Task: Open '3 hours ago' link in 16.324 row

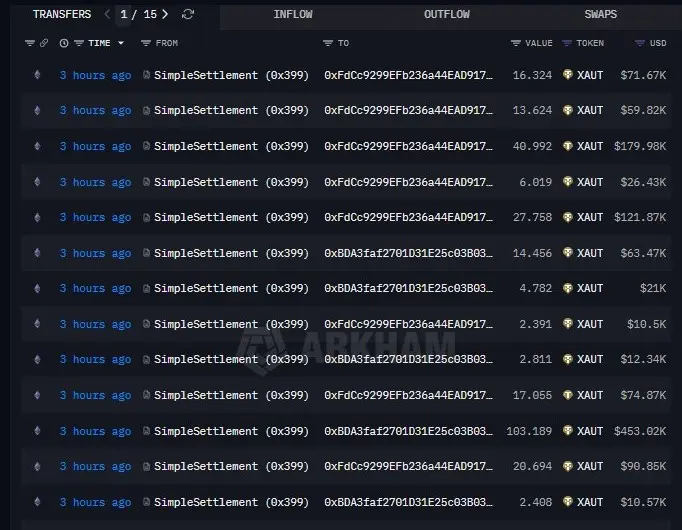Action: 95,75
